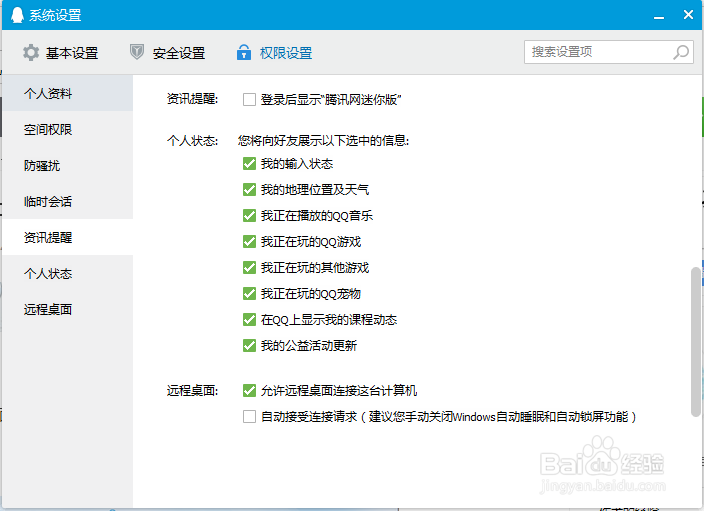Viewport: 704px width, 511px height.
Task: Go to 空间权限 in the sidebar
Action: [x=67, y=129]
